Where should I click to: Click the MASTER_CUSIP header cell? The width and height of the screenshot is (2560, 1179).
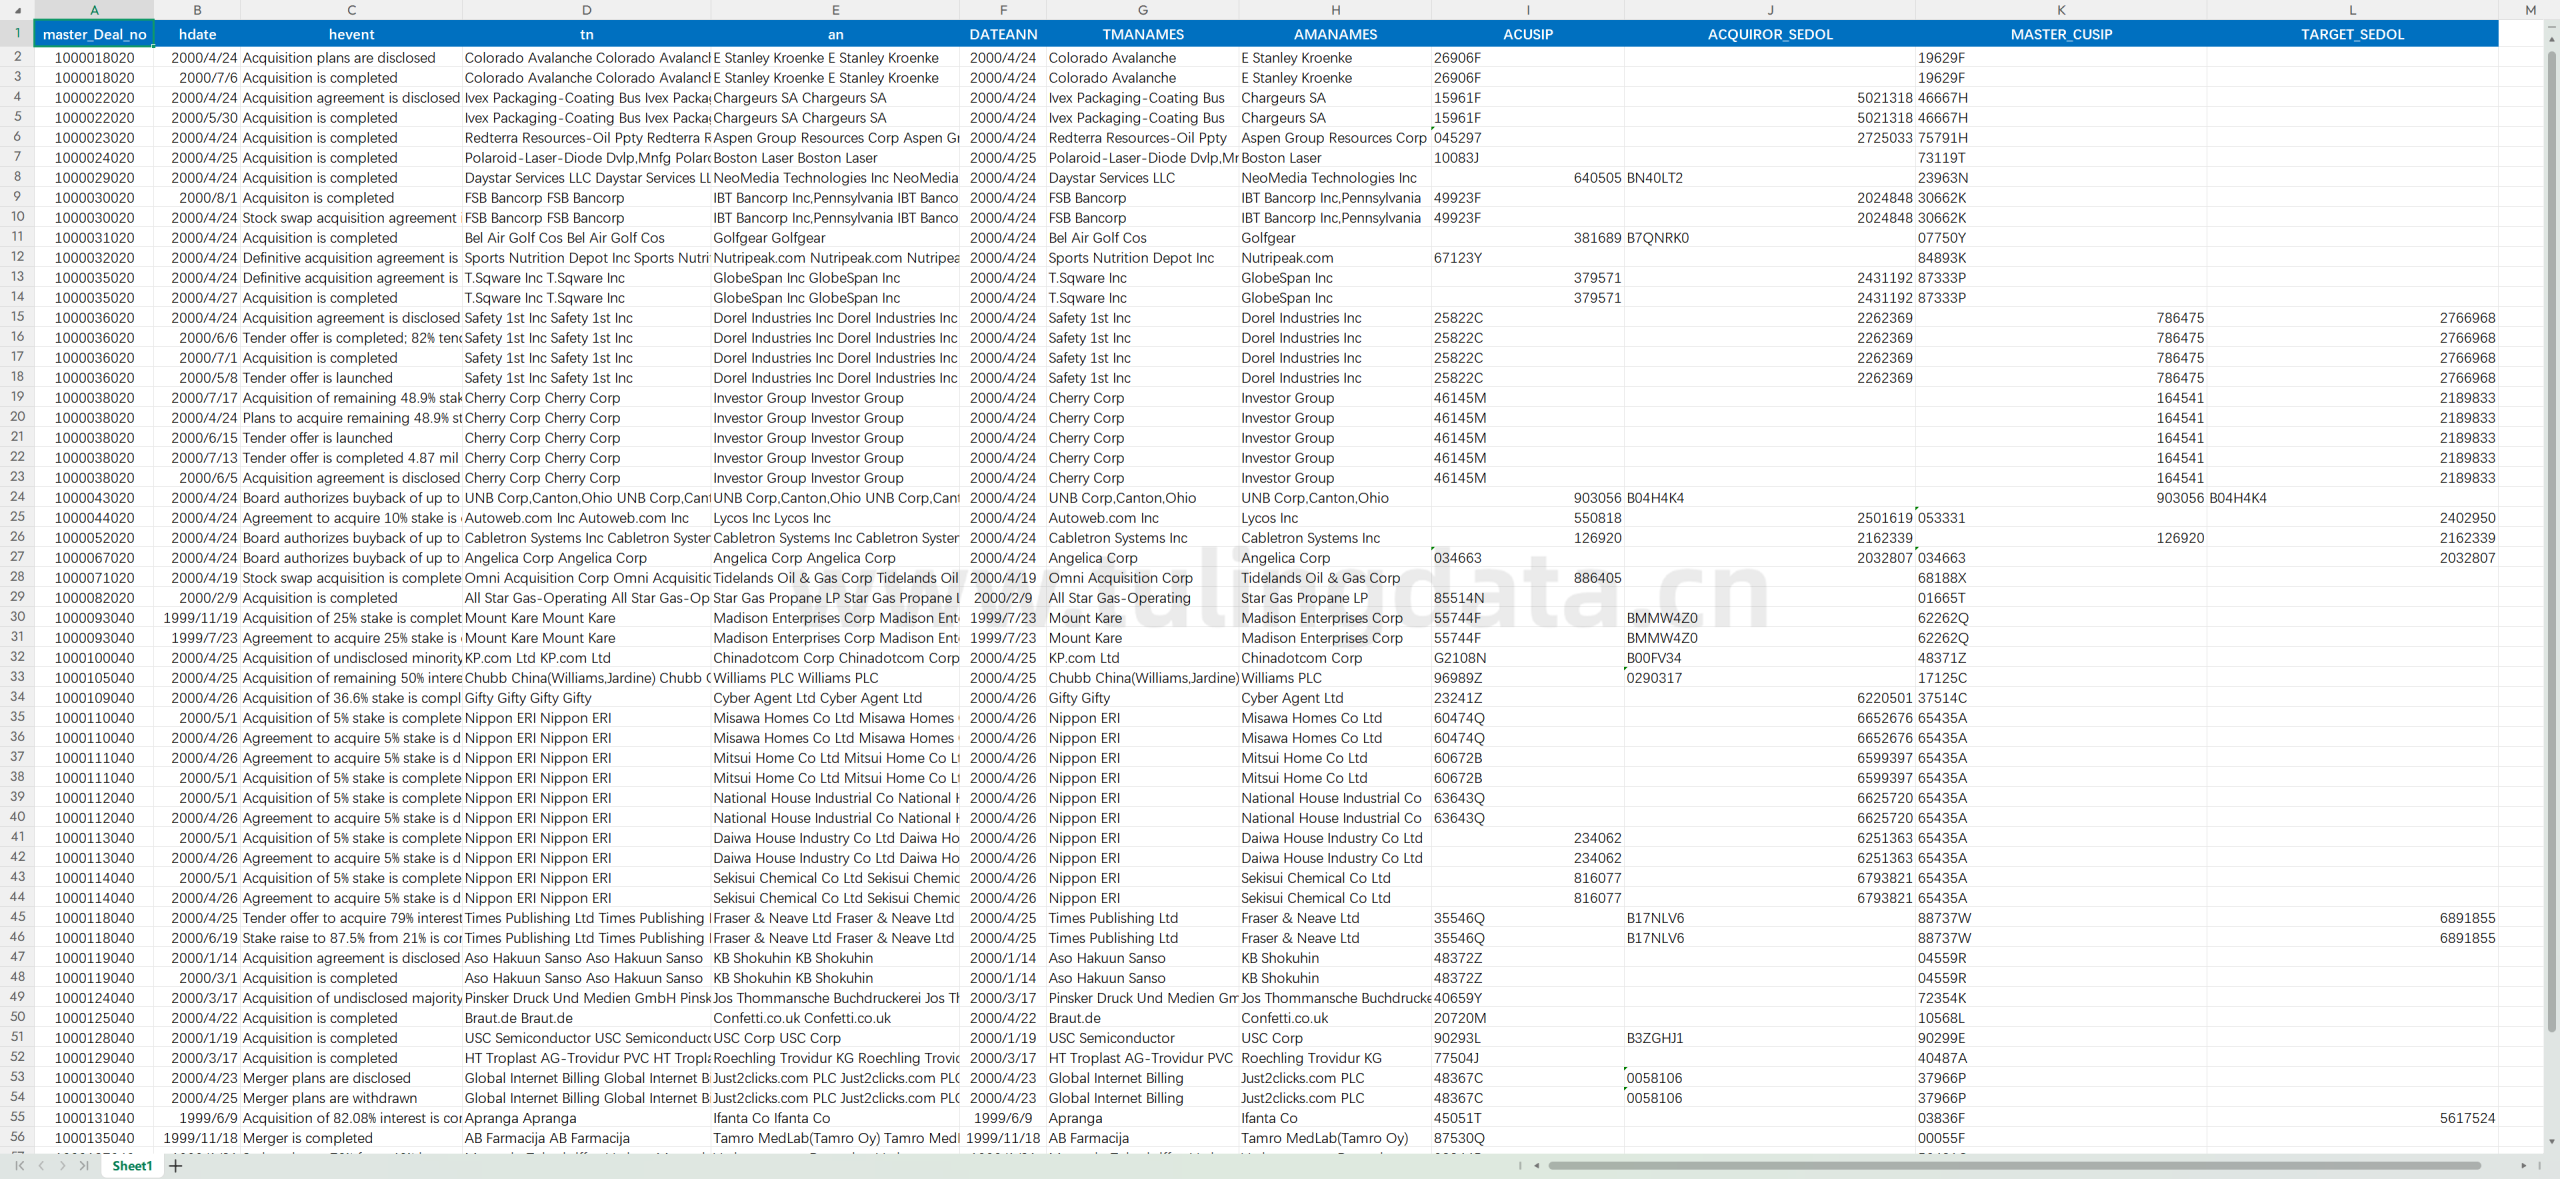2061,34
